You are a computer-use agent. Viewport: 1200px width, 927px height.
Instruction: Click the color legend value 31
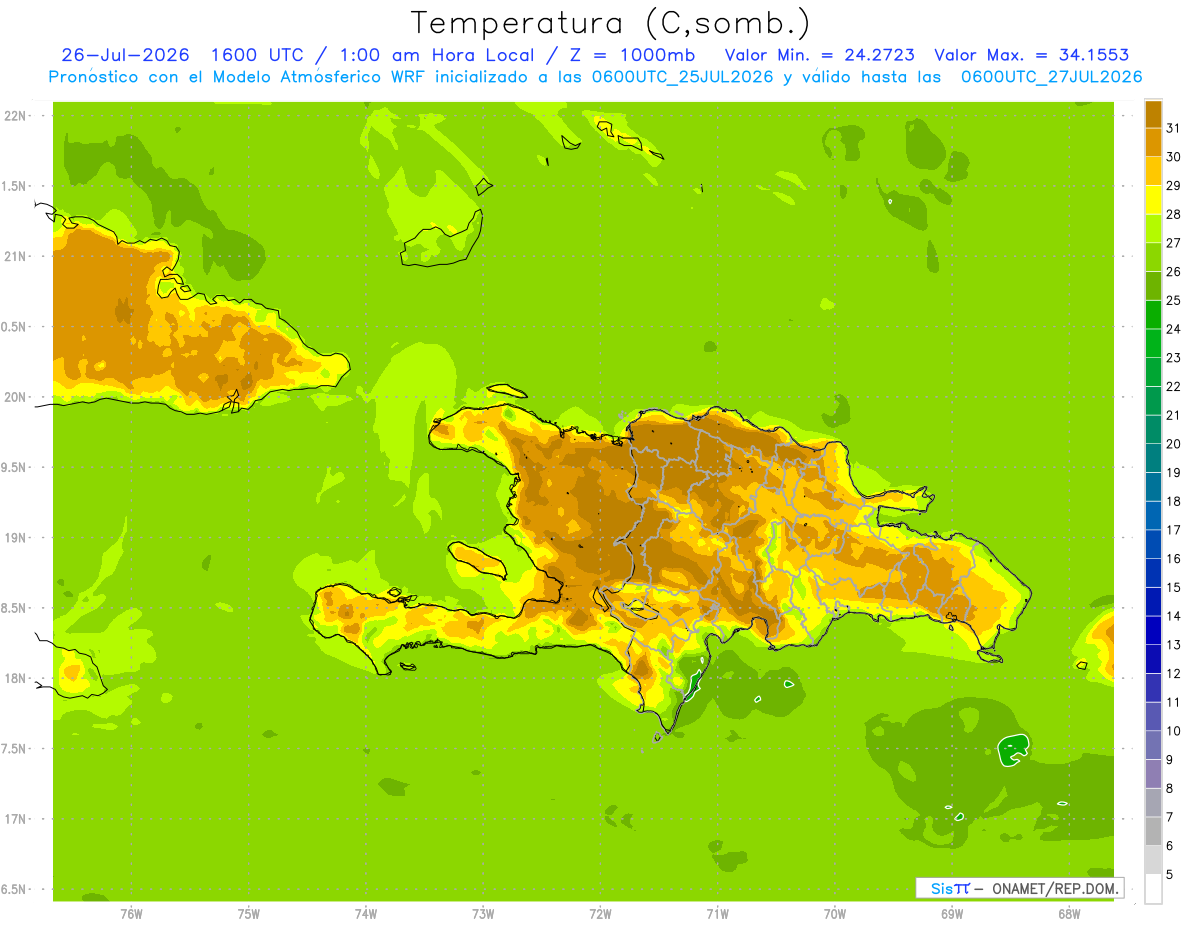(1173, 128)
